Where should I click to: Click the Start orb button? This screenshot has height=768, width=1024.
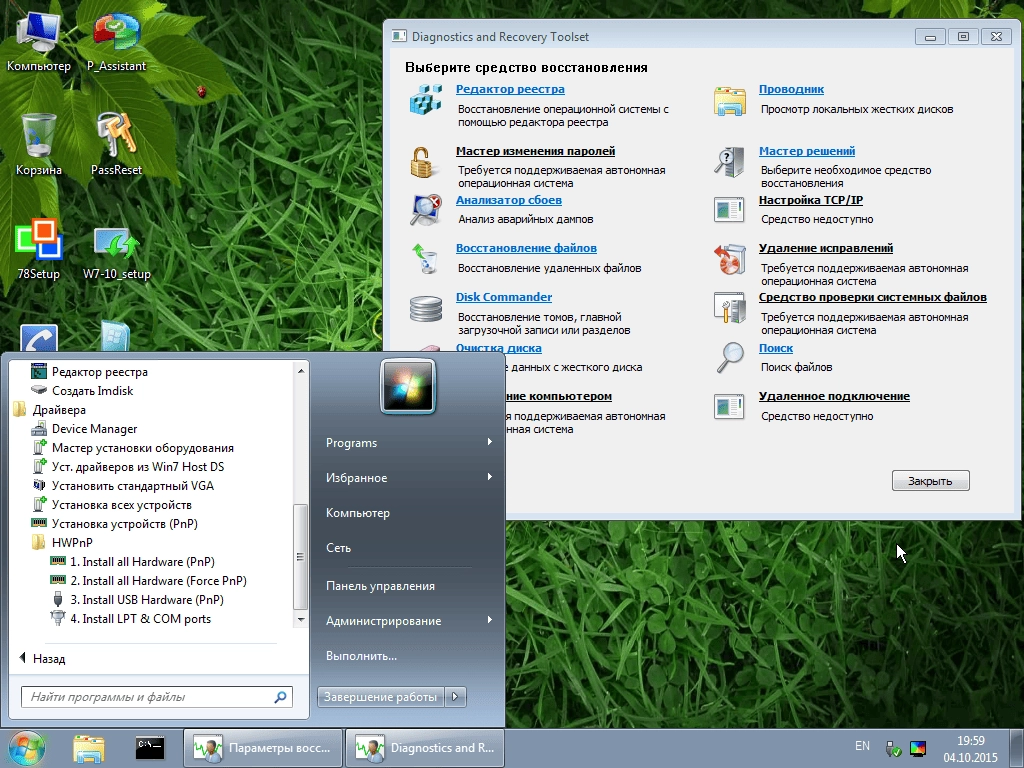click(x=26, y=748)
